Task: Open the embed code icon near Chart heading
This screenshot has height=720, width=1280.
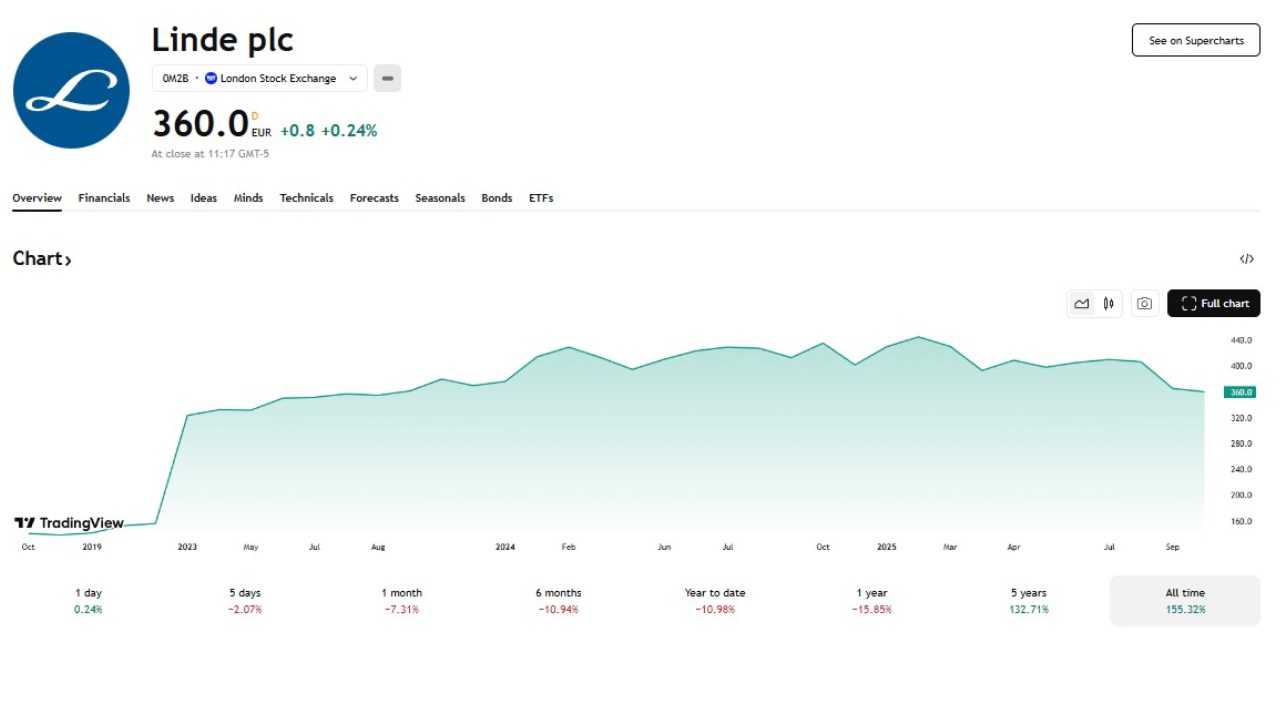Action: point(1247,258)
